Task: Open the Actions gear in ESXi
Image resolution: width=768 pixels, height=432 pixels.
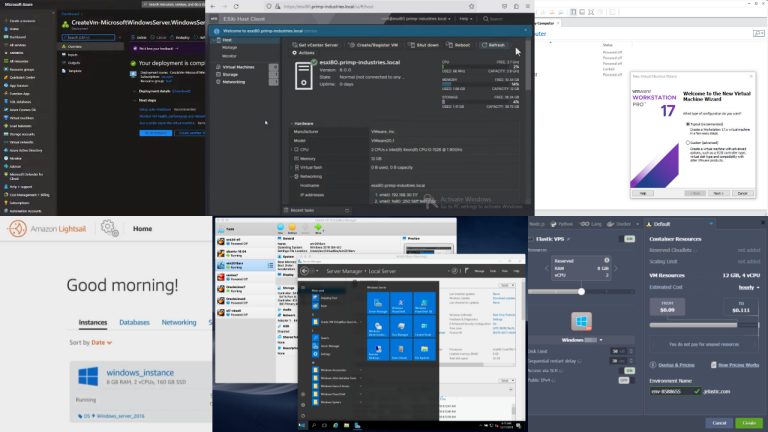Action: 294,53
